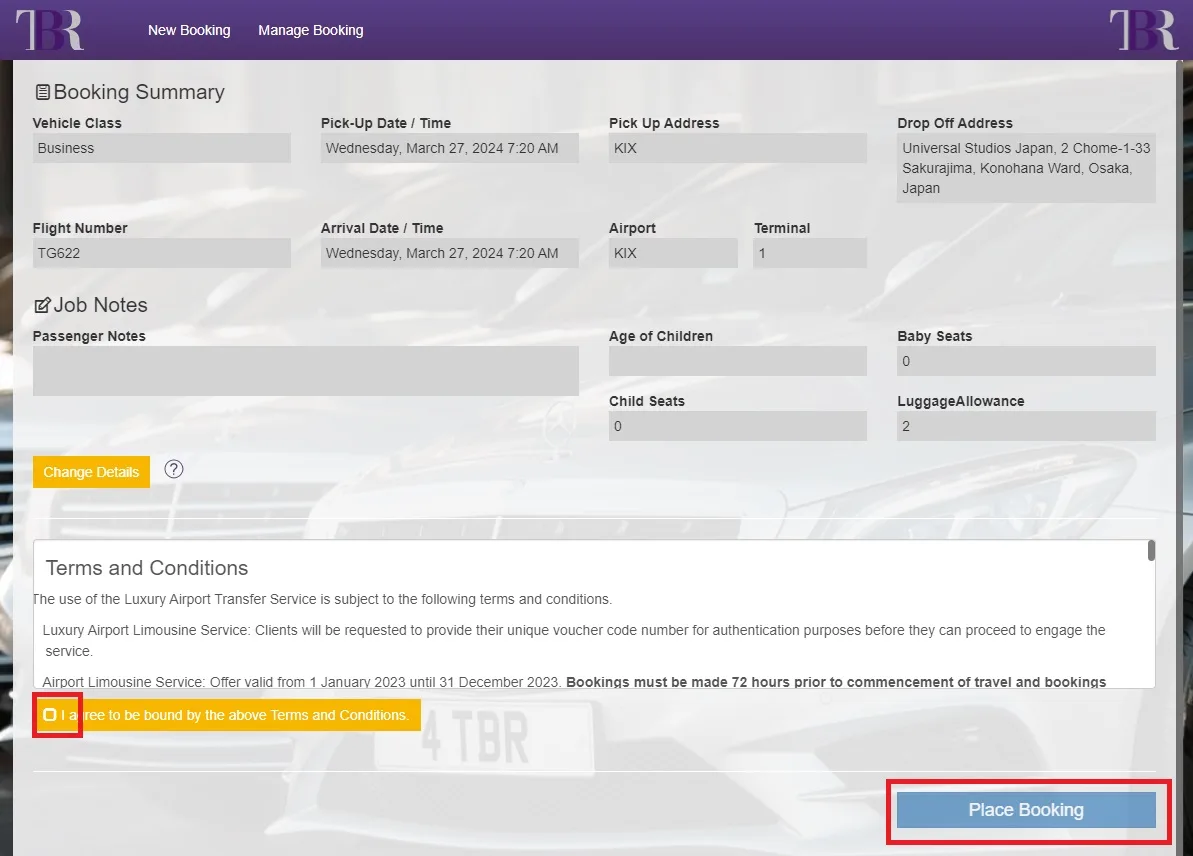Tick the agree to Terms and Conditions checkbox

[49, 714]
